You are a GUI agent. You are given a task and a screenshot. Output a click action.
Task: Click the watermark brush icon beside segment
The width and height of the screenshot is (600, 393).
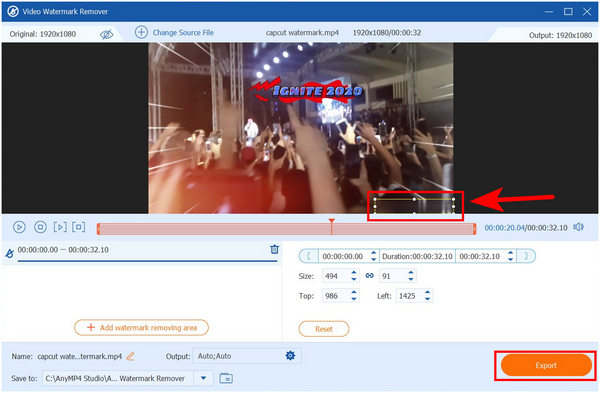pos(10,253)
